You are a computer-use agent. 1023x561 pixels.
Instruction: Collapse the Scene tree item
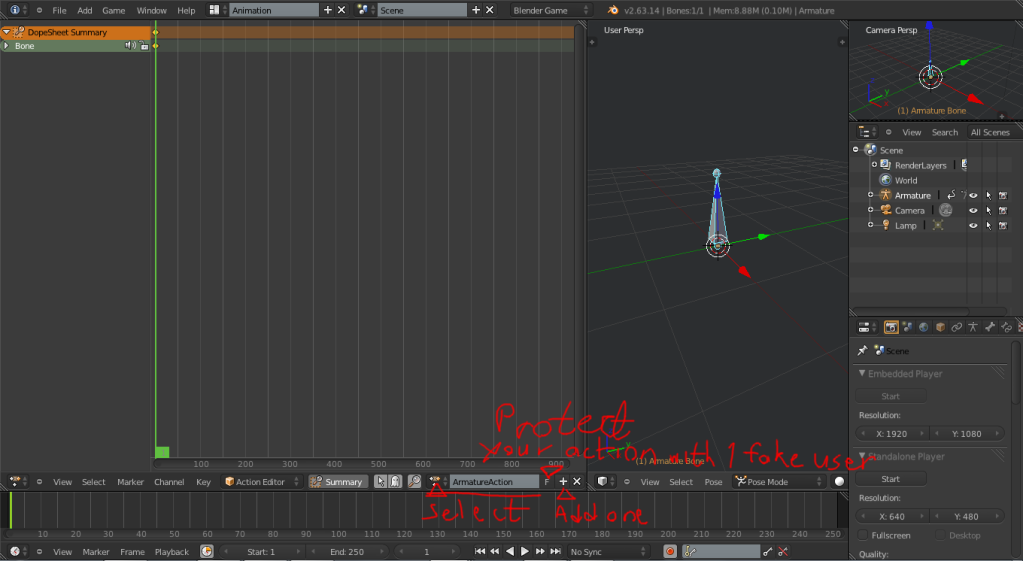[x=855, y=149]
